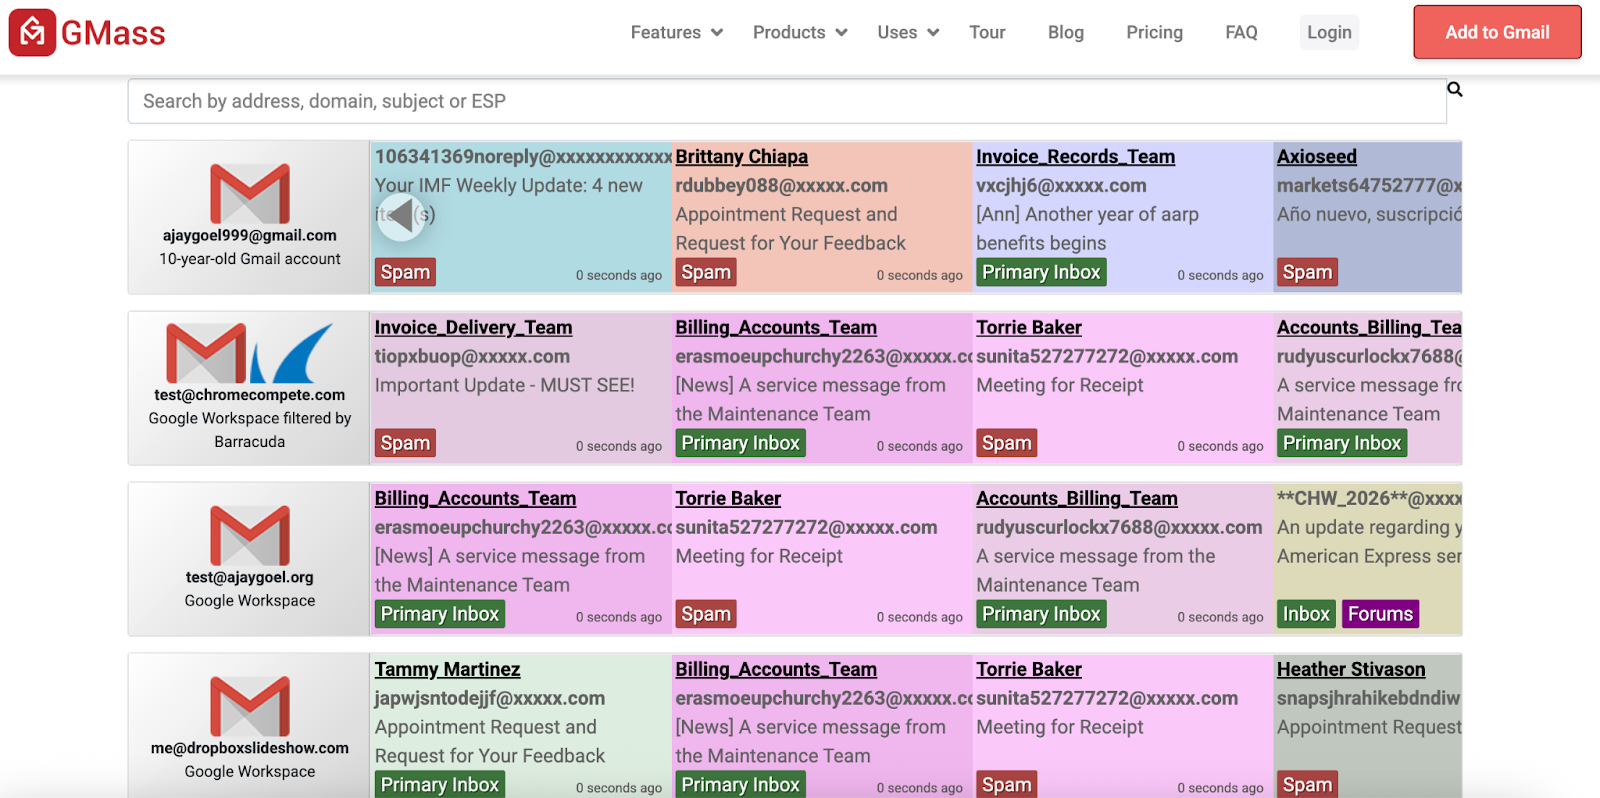Open the Axioseed sender link
Viewport: 1600px width, 798px height.
click(x=1316, y=156)
